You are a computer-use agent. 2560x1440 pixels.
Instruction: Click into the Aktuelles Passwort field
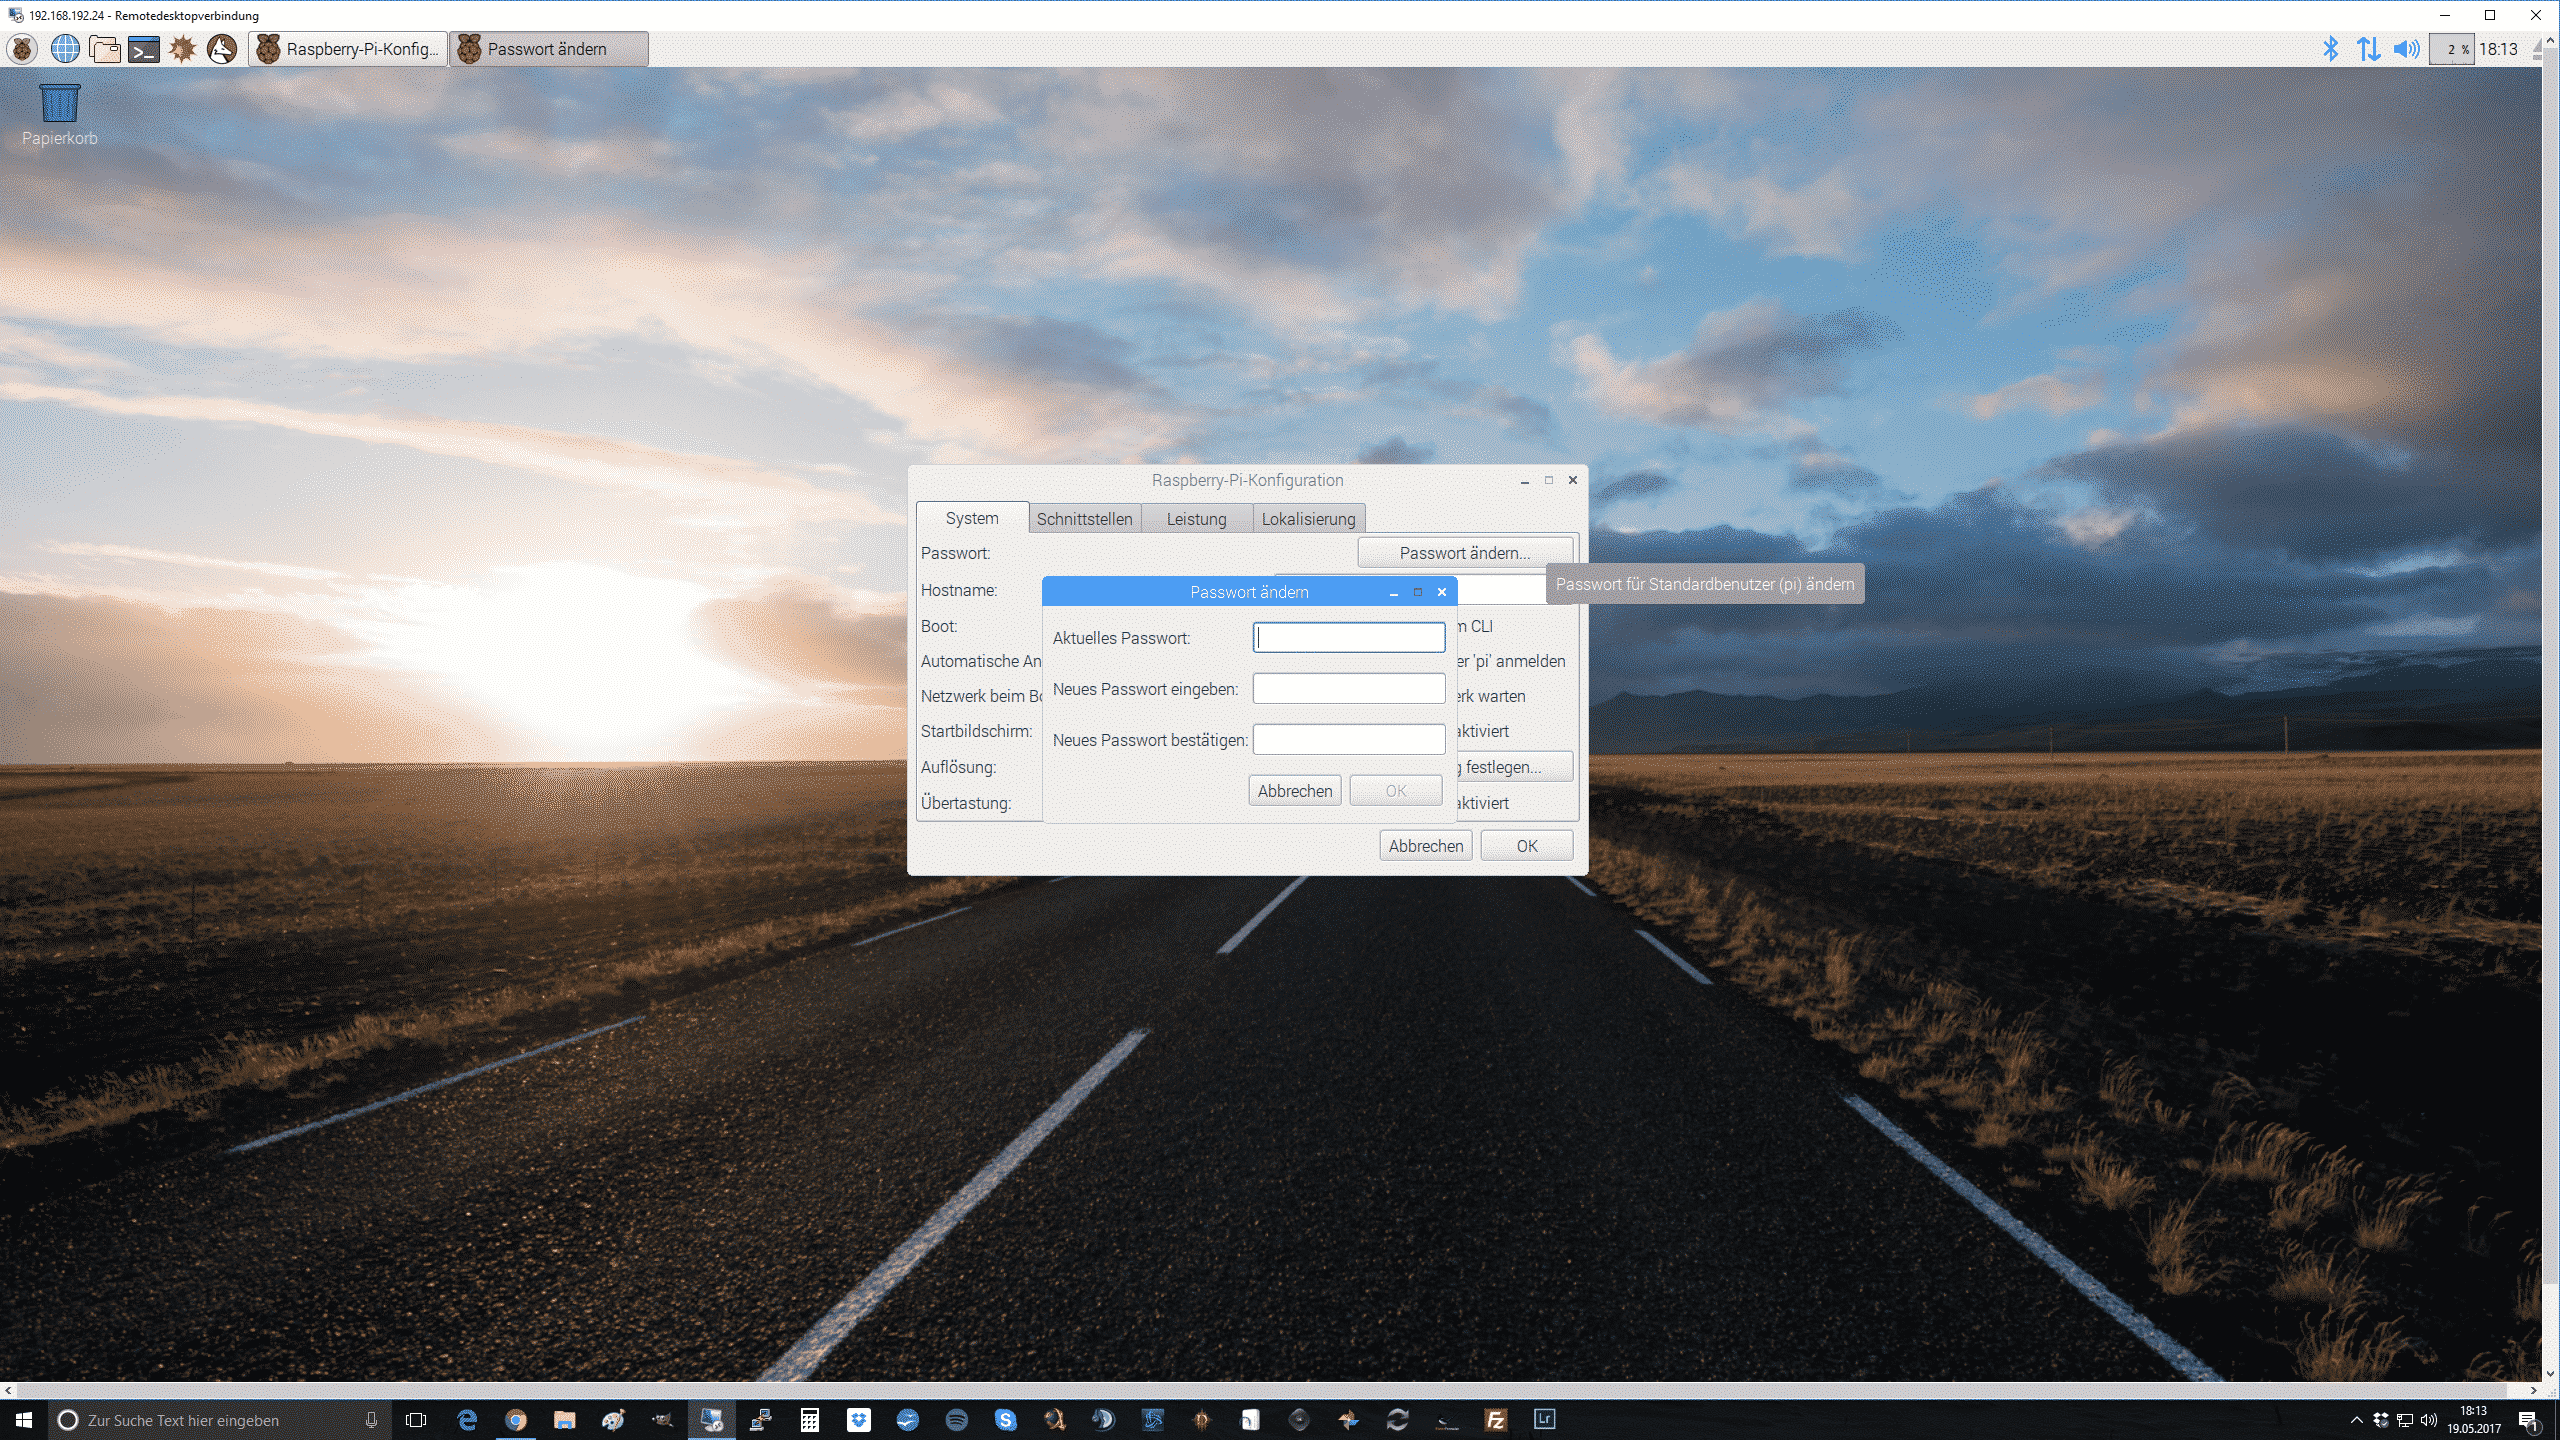pyautogui.click(x=1348, y=638)
